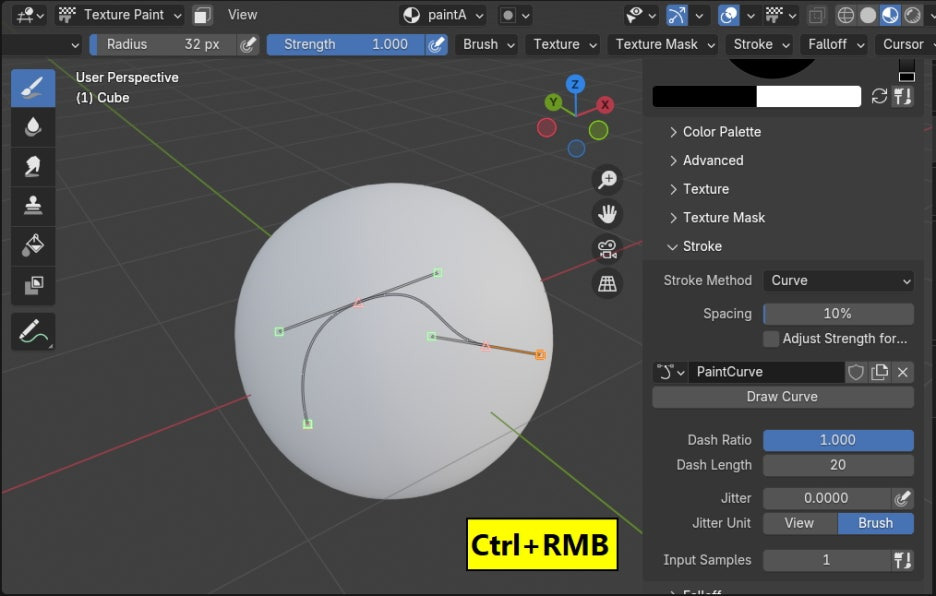Open Stroke Method Curve dropdown
This screenshot has width=936, height=596.
click(x=838, y=281)
